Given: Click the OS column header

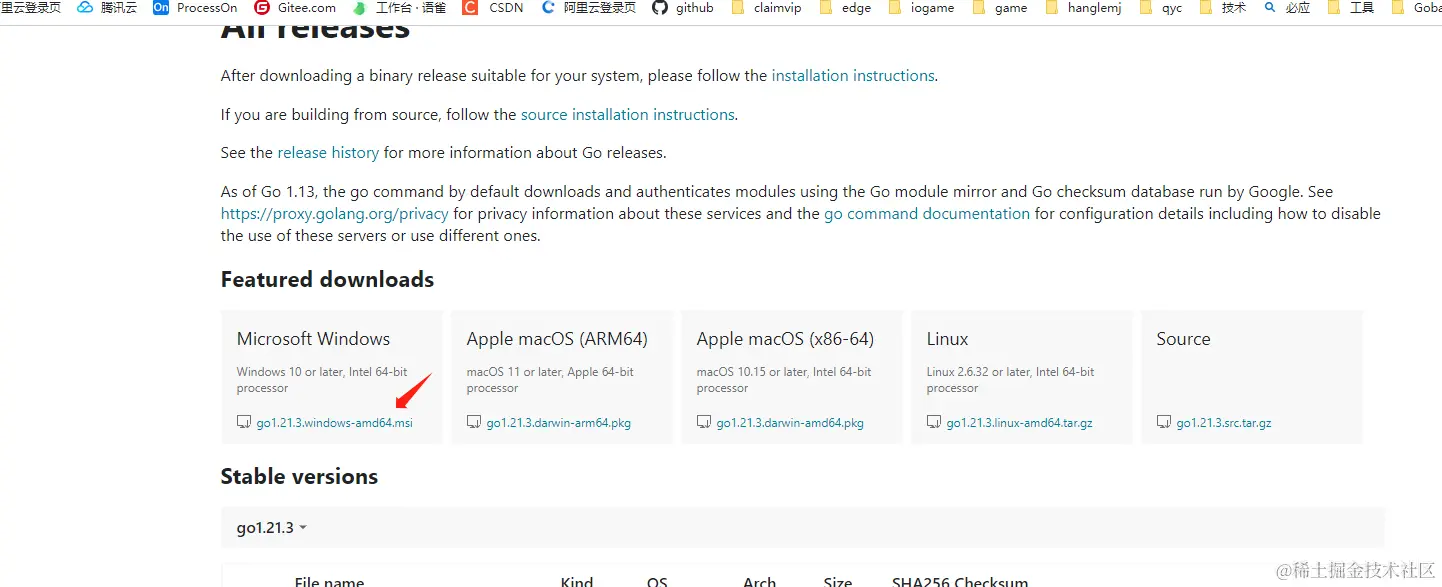Looking at the screenshot, I should [657, 582].
